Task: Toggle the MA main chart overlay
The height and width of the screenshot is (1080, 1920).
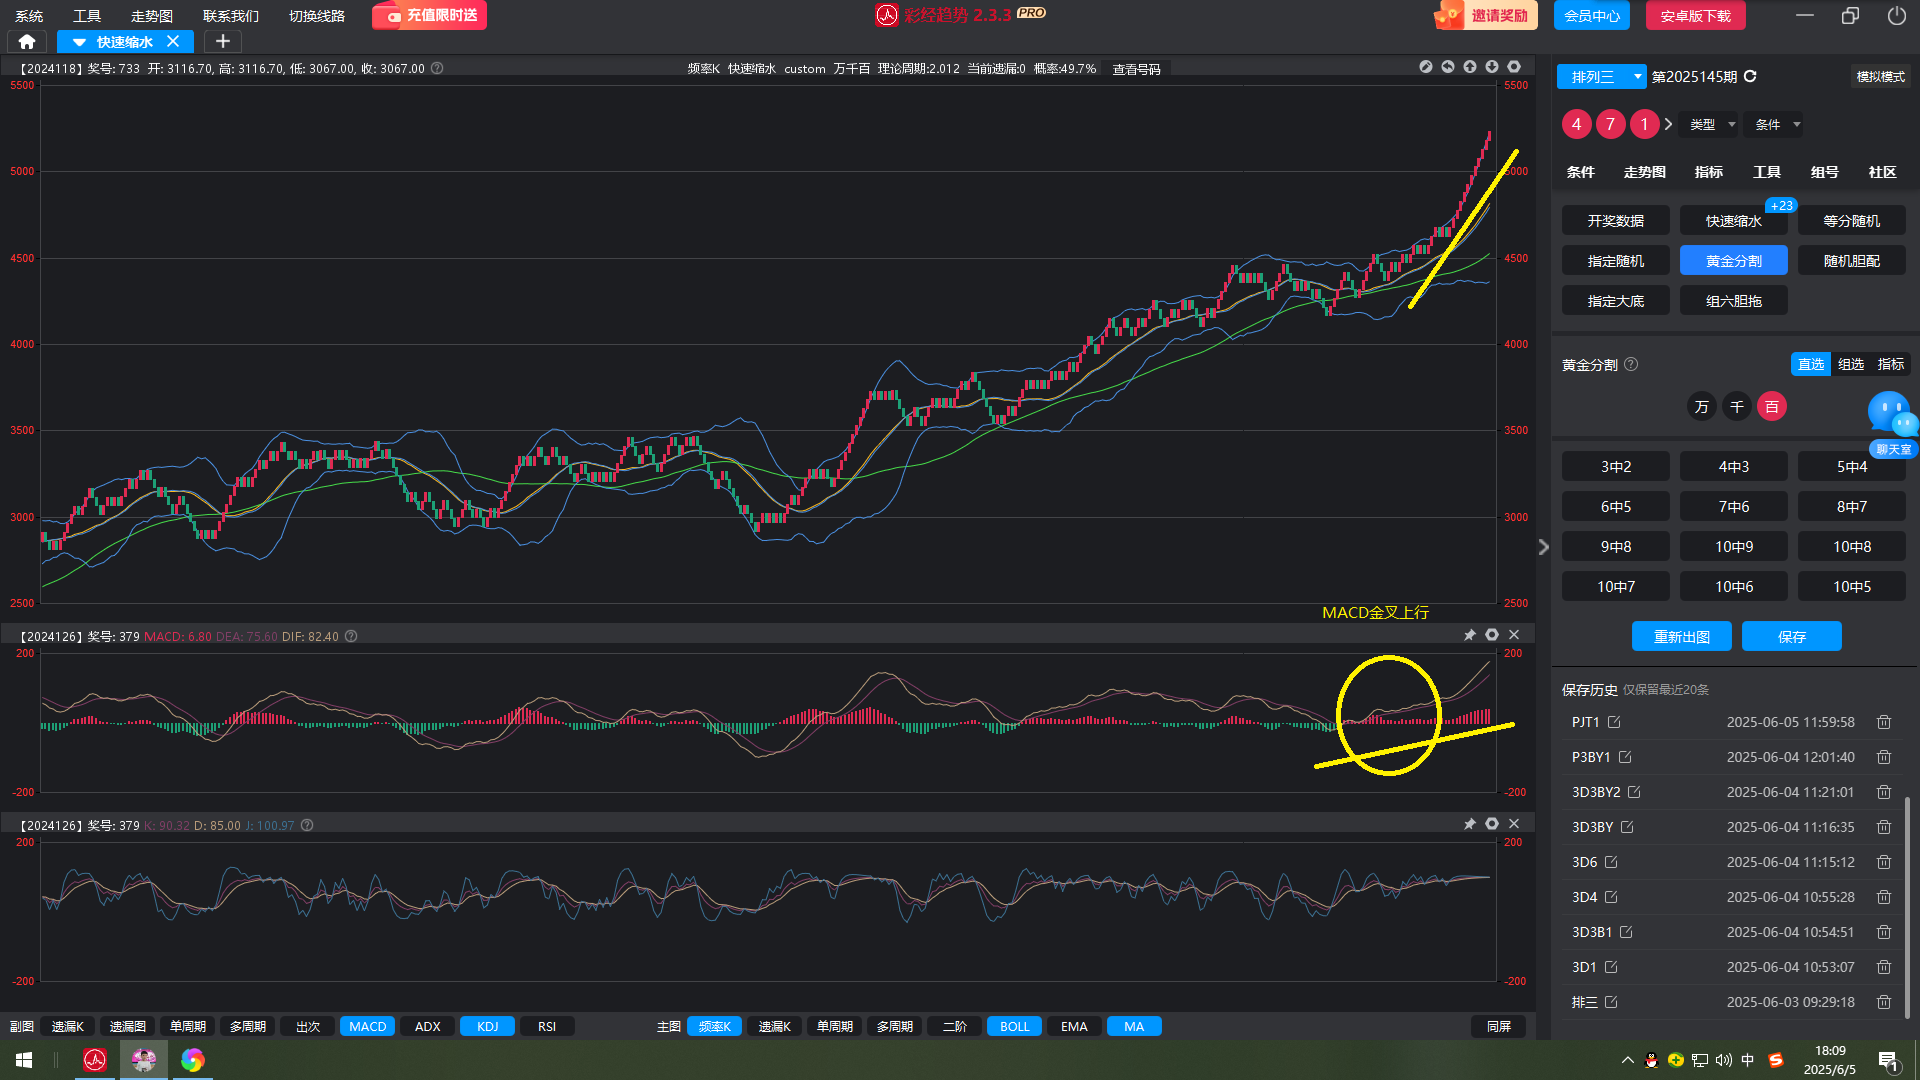Action: 1134,1026
